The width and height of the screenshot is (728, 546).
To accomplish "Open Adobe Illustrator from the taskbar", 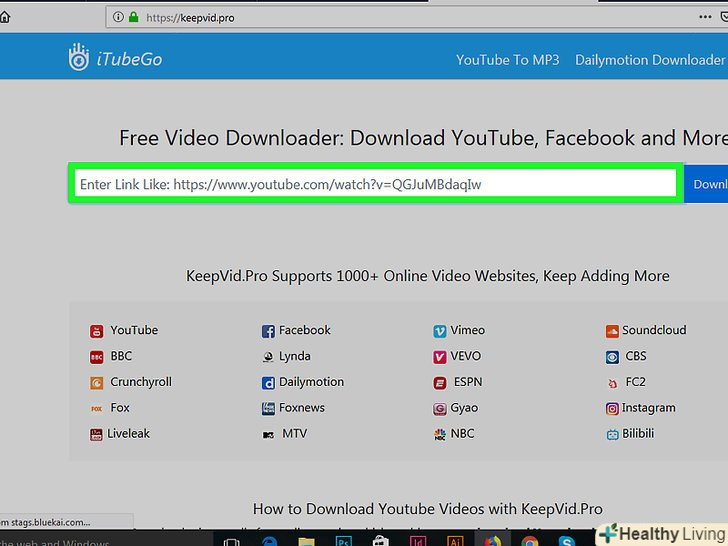I will pyautogui.click(x=455, y=541).
